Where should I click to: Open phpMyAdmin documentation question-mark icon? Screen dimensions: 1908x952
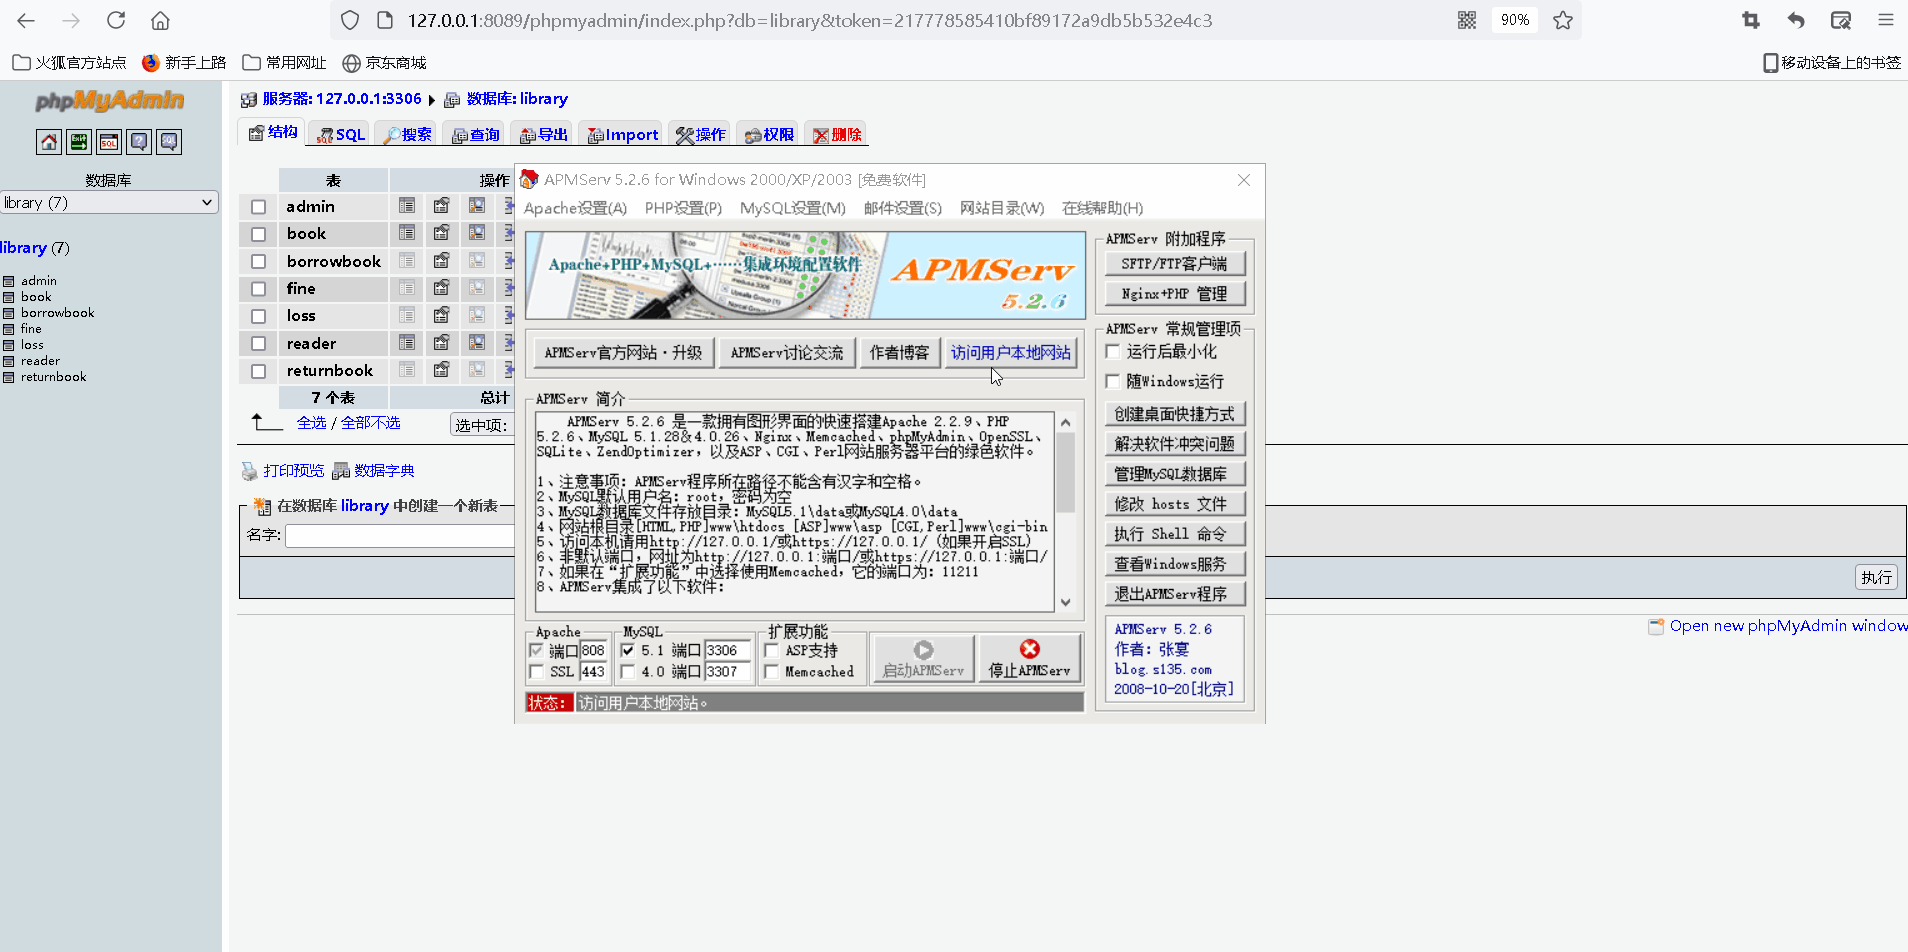click(x=139, y=142)
